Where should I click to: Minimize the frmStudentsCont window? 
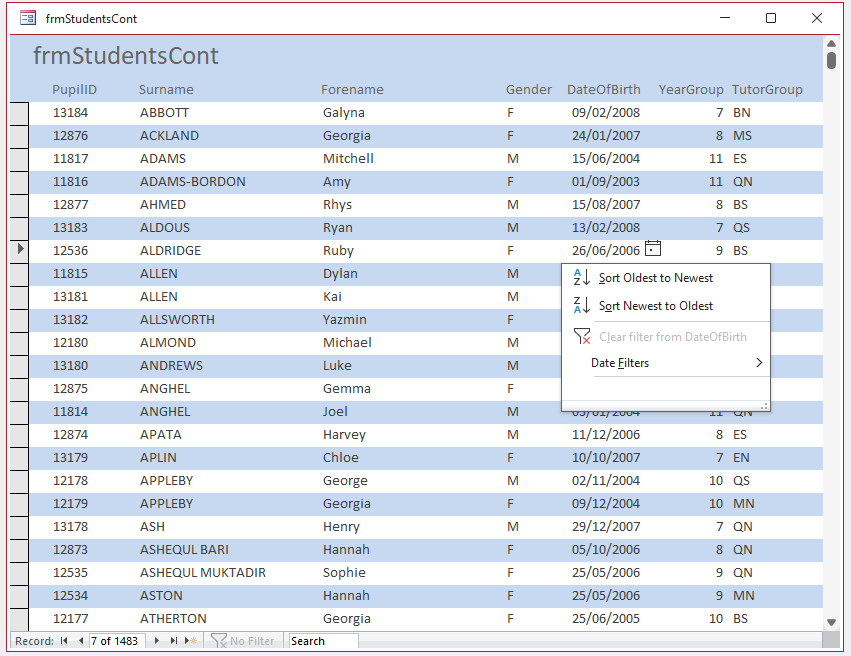[x=725, y=18]
